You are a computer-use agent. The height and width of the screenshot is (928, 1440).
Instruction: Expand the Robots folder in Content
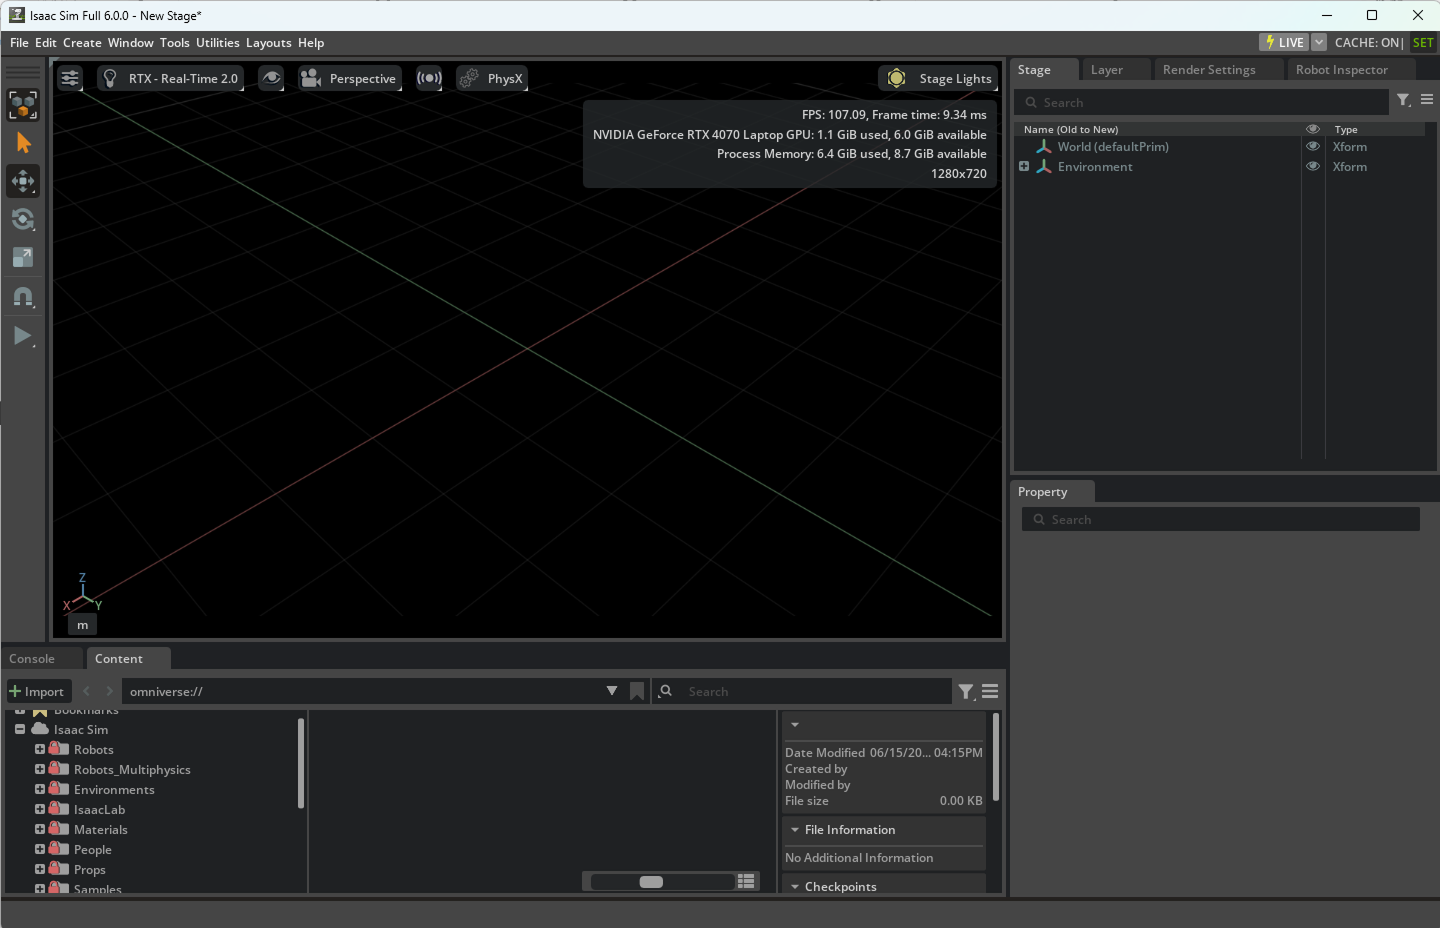(x=40, y=749)
